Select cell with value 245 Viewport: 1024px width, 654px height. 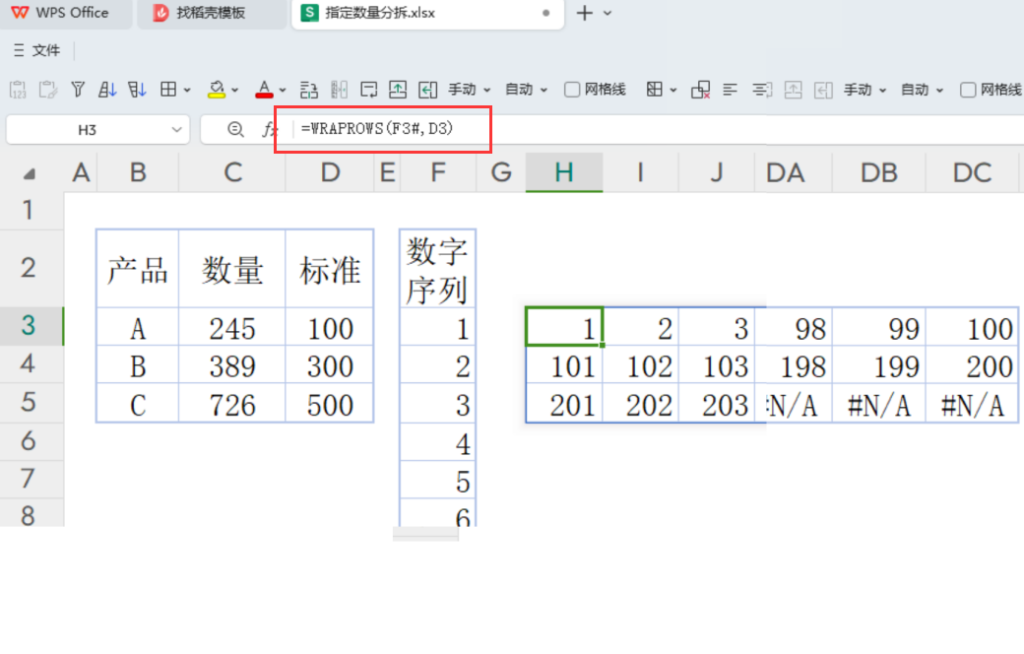click(x=232, y=327)
